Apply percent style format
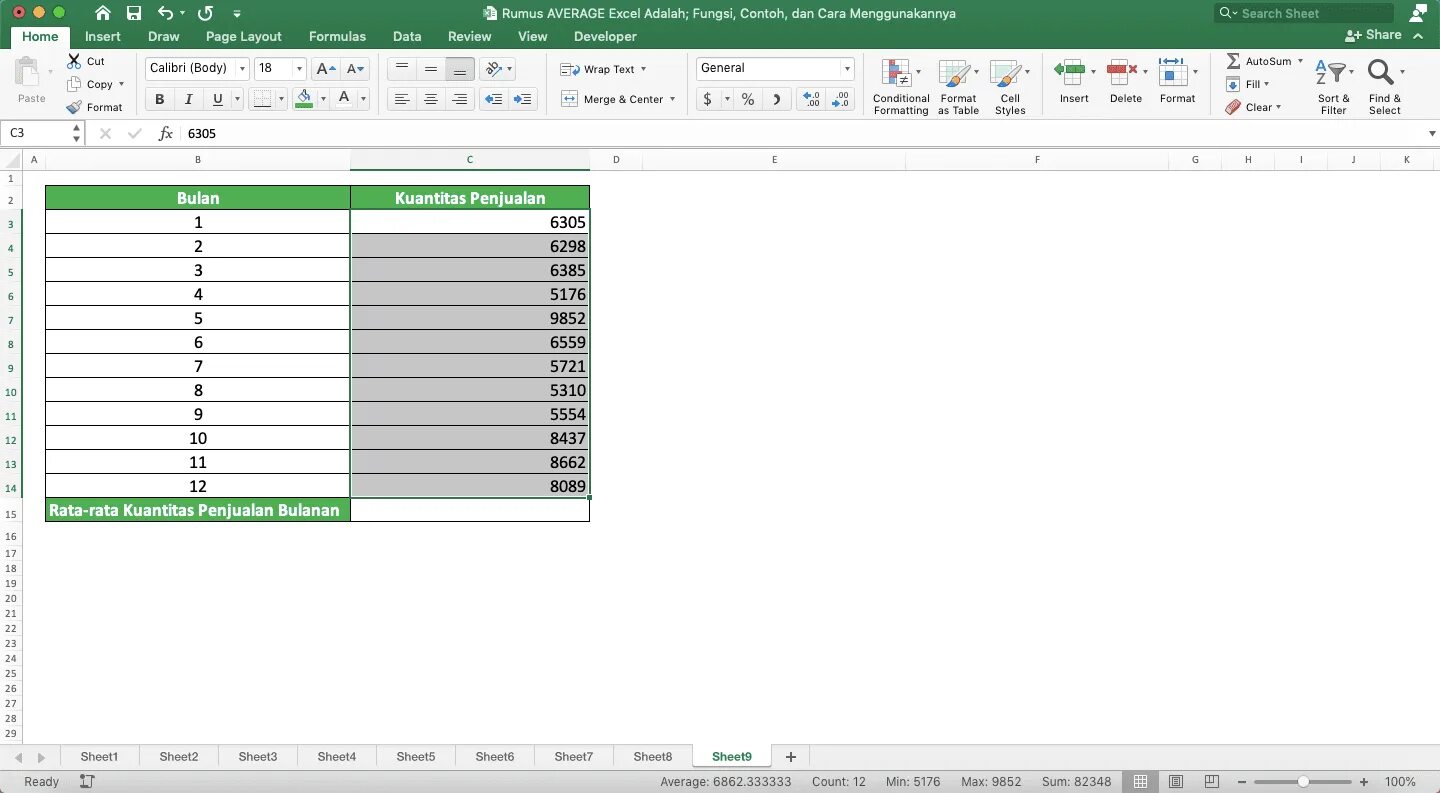The width and height of the screenshot is (1440, 793). coord(747,99)
